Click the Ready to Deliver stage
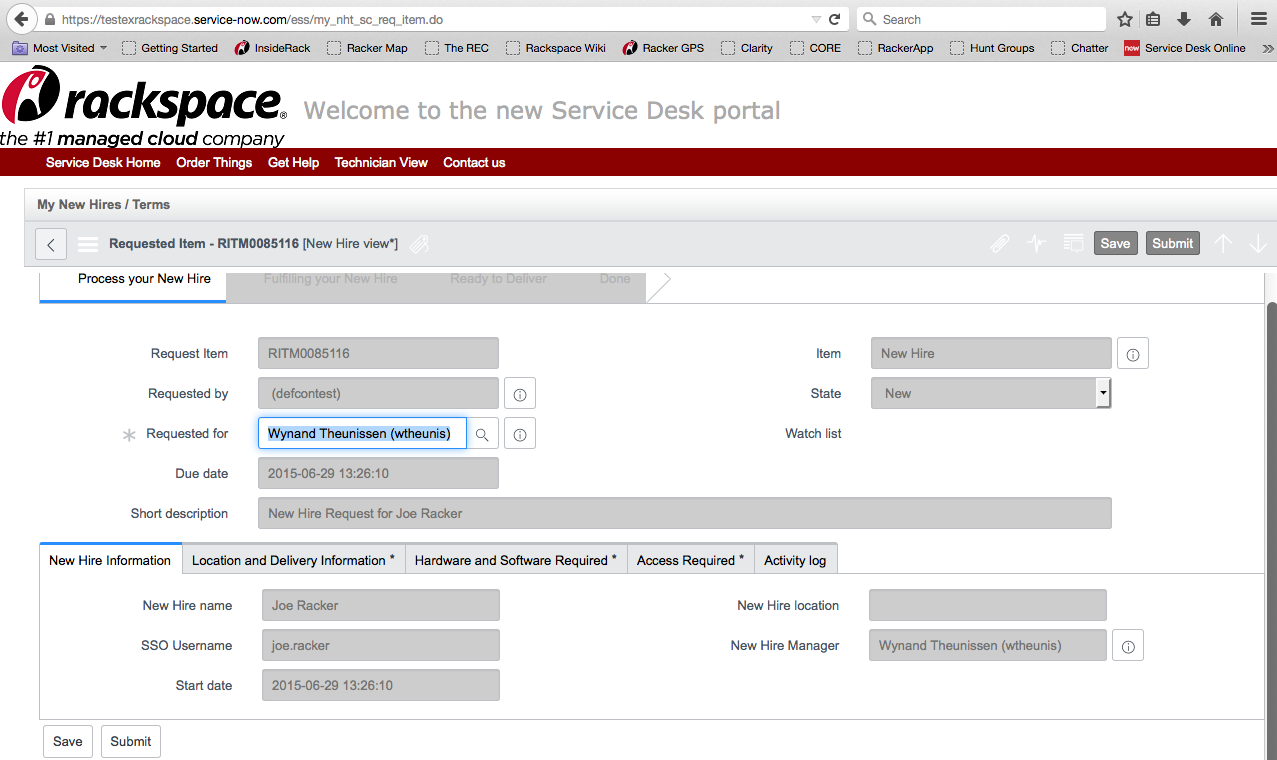This screenshot has width=1277, height=760. [498, 279]
